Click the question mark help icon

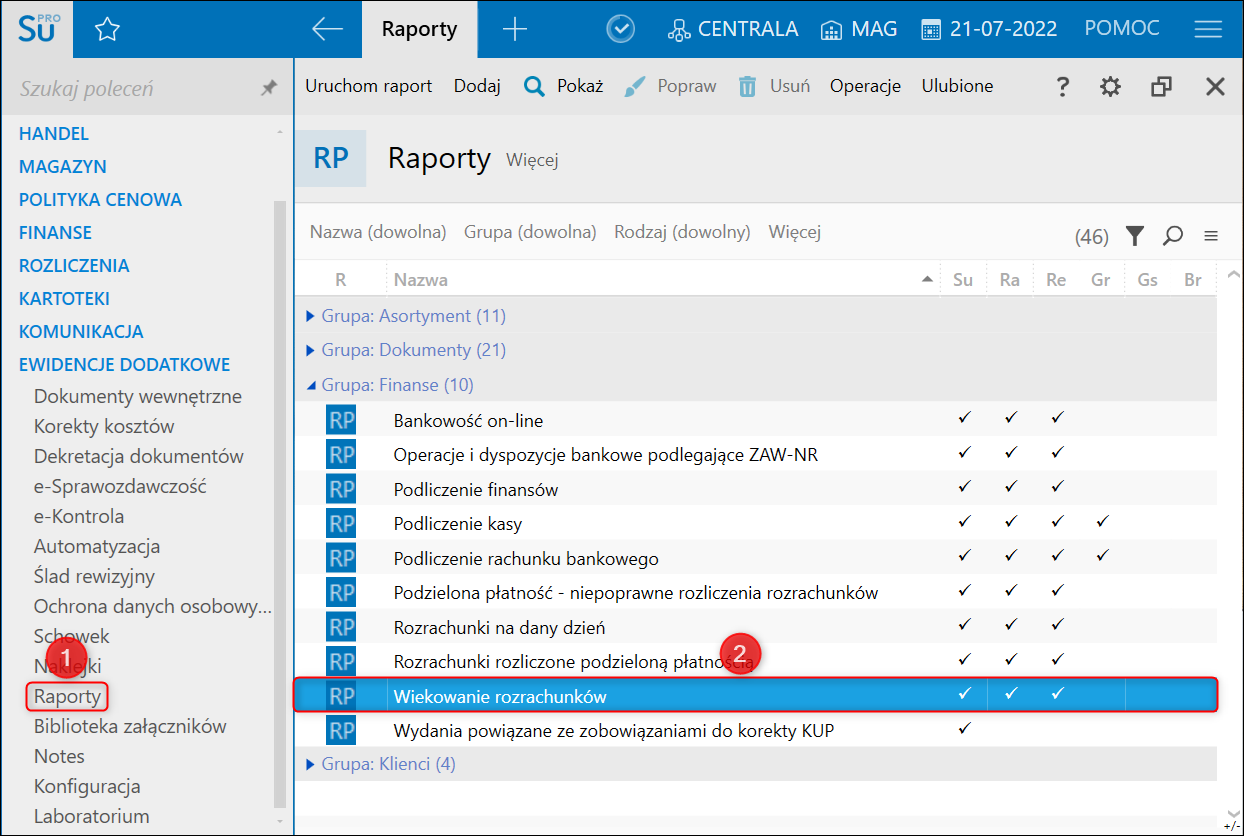(x=1063, y=87)
